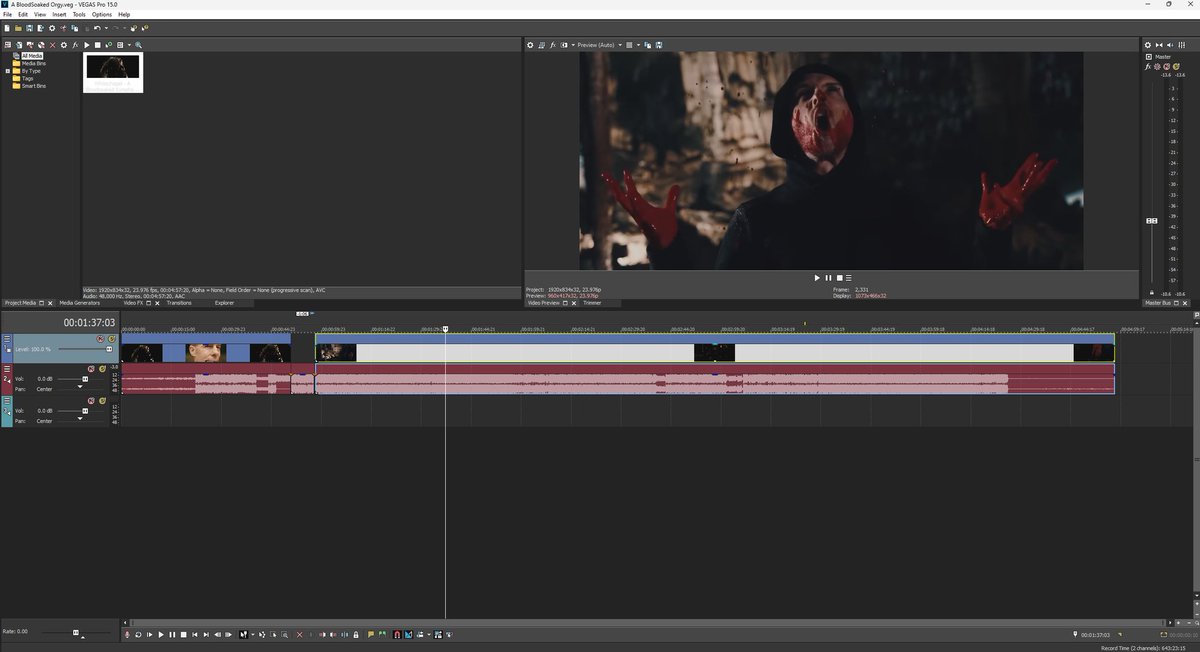Toggle snapping with the magnet icon

396,634
